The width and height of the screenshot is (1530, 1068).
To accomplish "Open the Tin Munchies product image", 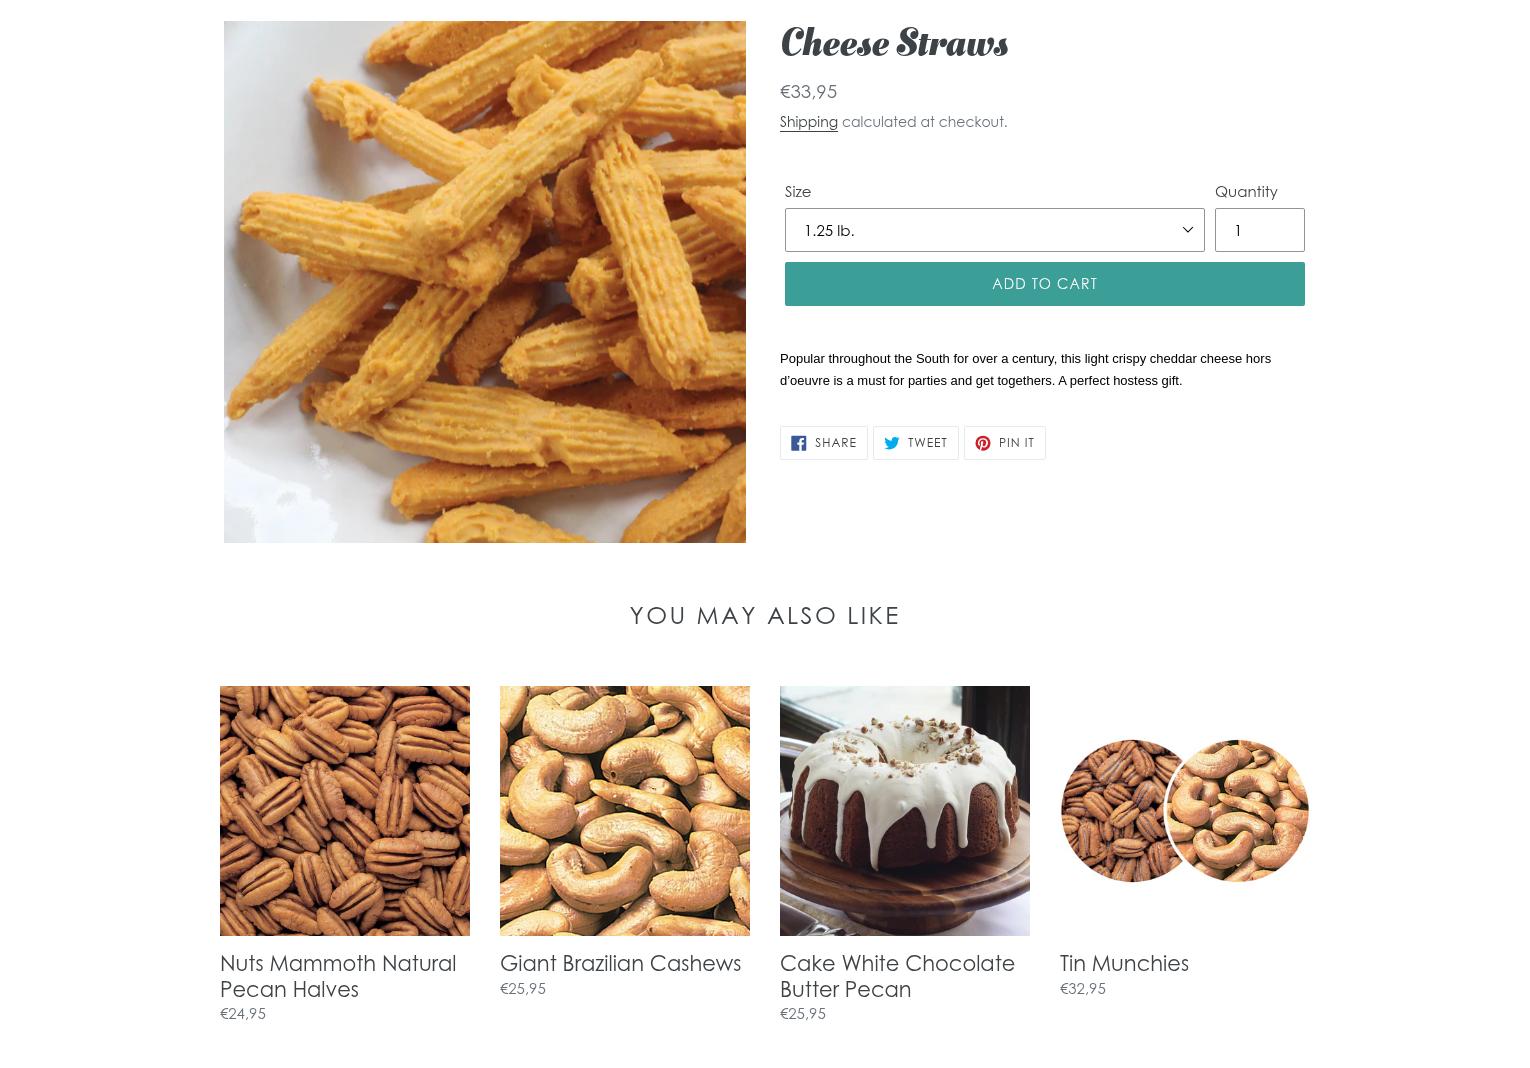I will pyautogui.click(x=1184, y=811).
